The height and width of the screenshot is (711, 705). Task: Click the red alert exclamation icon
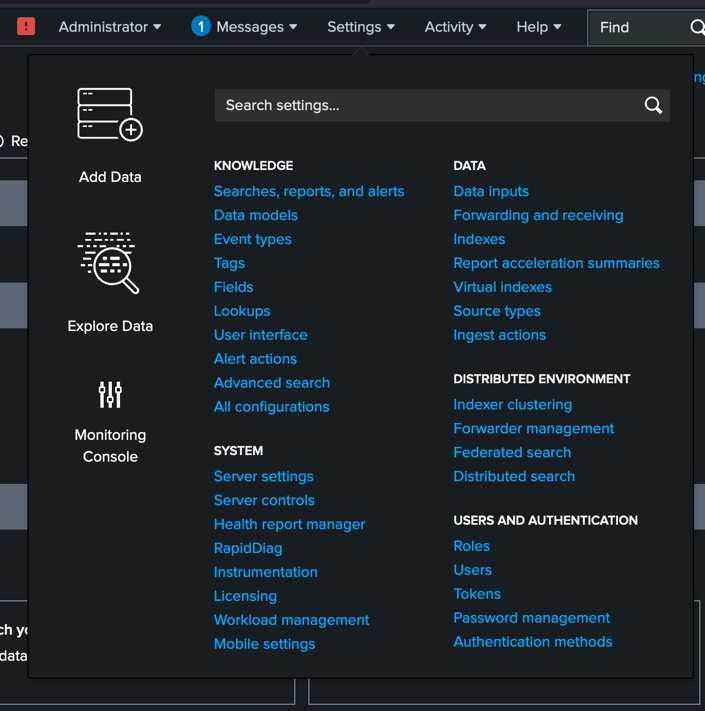pyautogui.click(x=26, y=26)
